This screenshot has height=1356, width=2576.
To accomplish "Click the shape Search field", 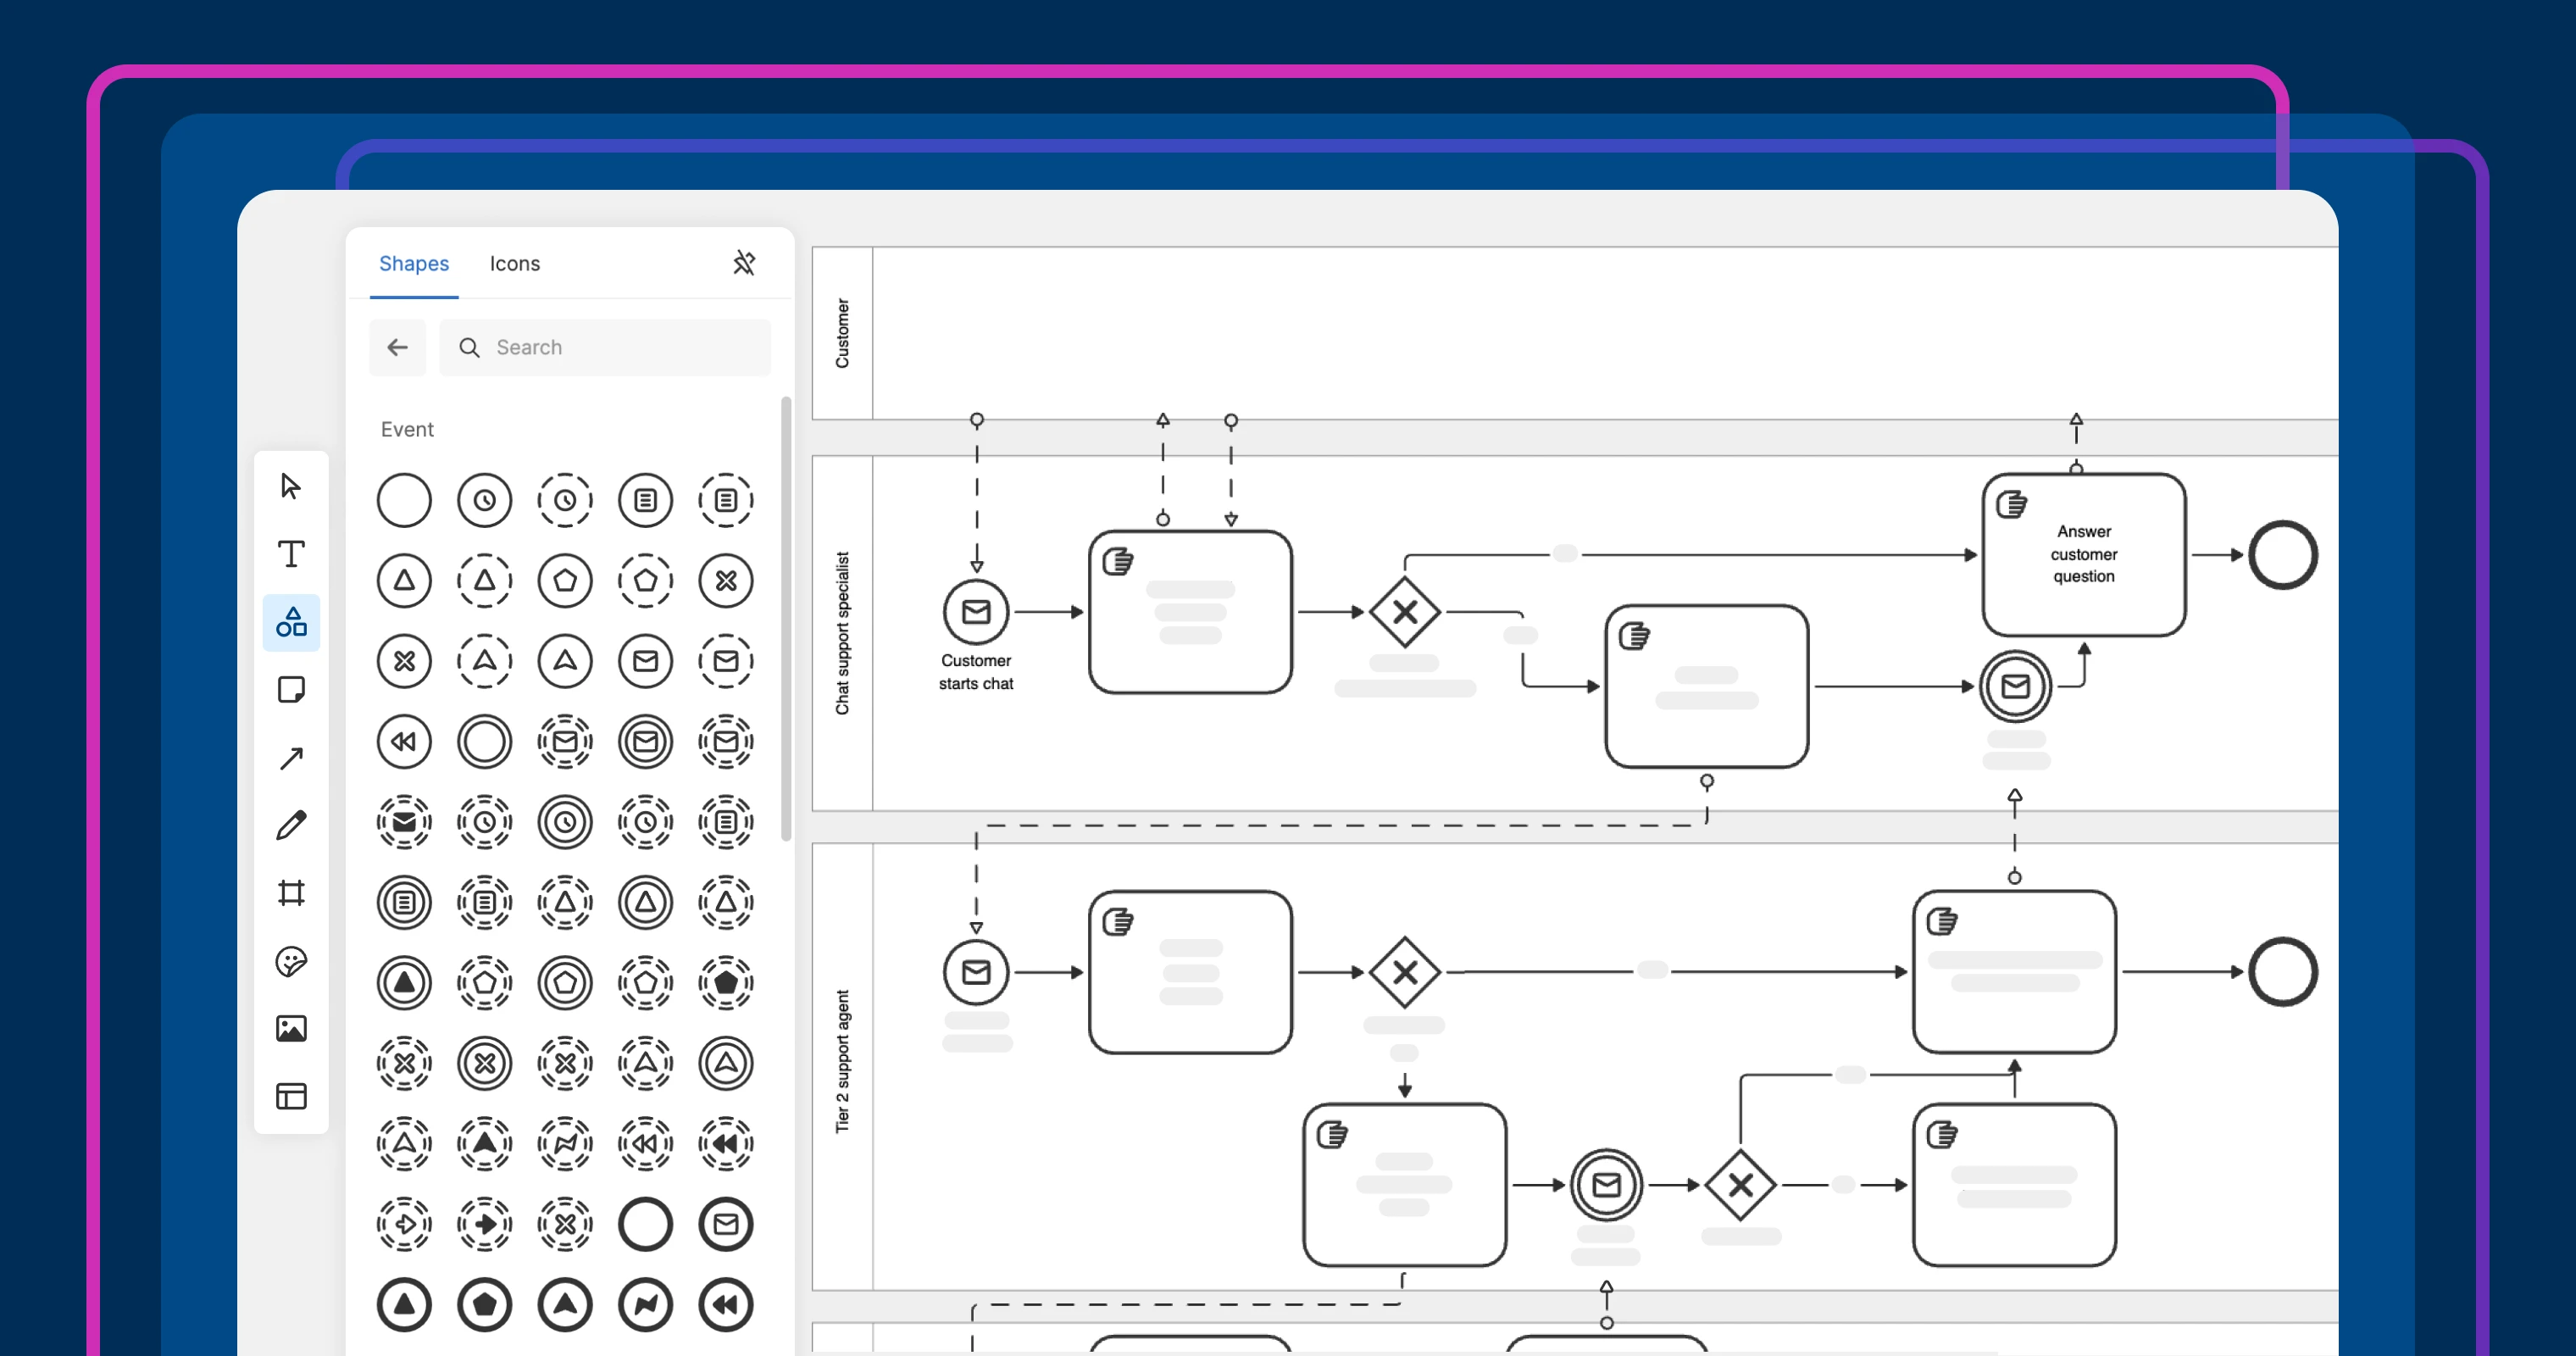I will (x=605, y=347).
